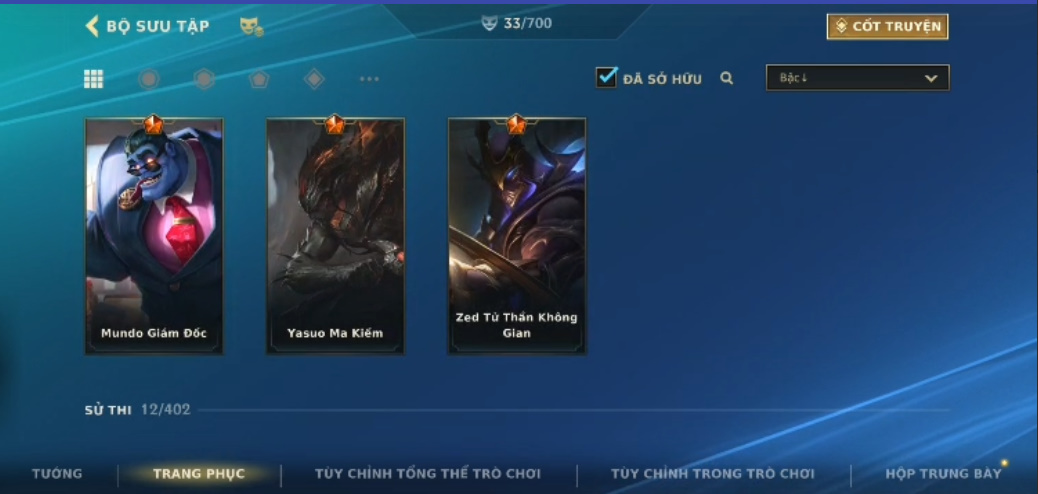Switch to the Tướng tab
Screen dimensions: 1038x494
coord(57,473)
